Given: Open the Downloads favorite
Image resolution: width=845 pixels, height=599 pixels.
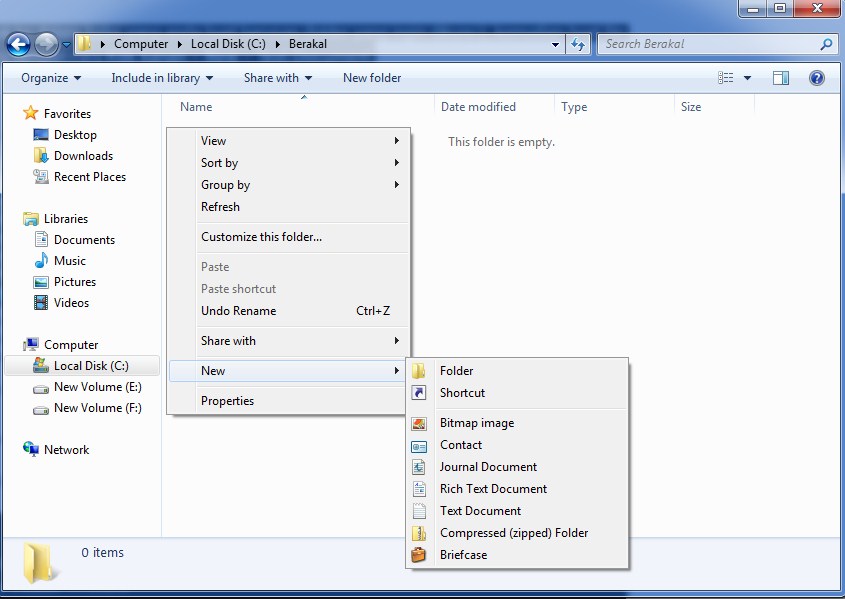Looking at the screenshot, I should 83,155.
